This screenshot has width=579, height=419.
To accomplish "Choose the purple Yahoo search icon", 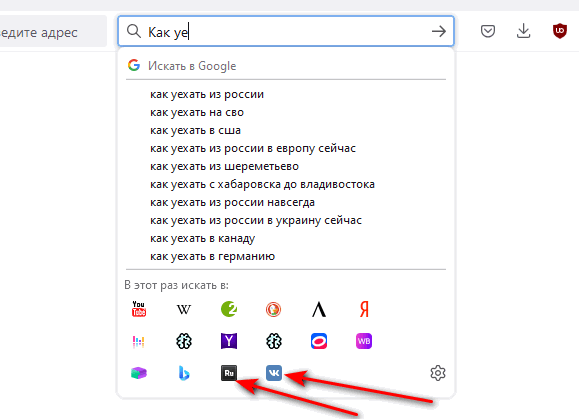I will (x=229, y=341).
